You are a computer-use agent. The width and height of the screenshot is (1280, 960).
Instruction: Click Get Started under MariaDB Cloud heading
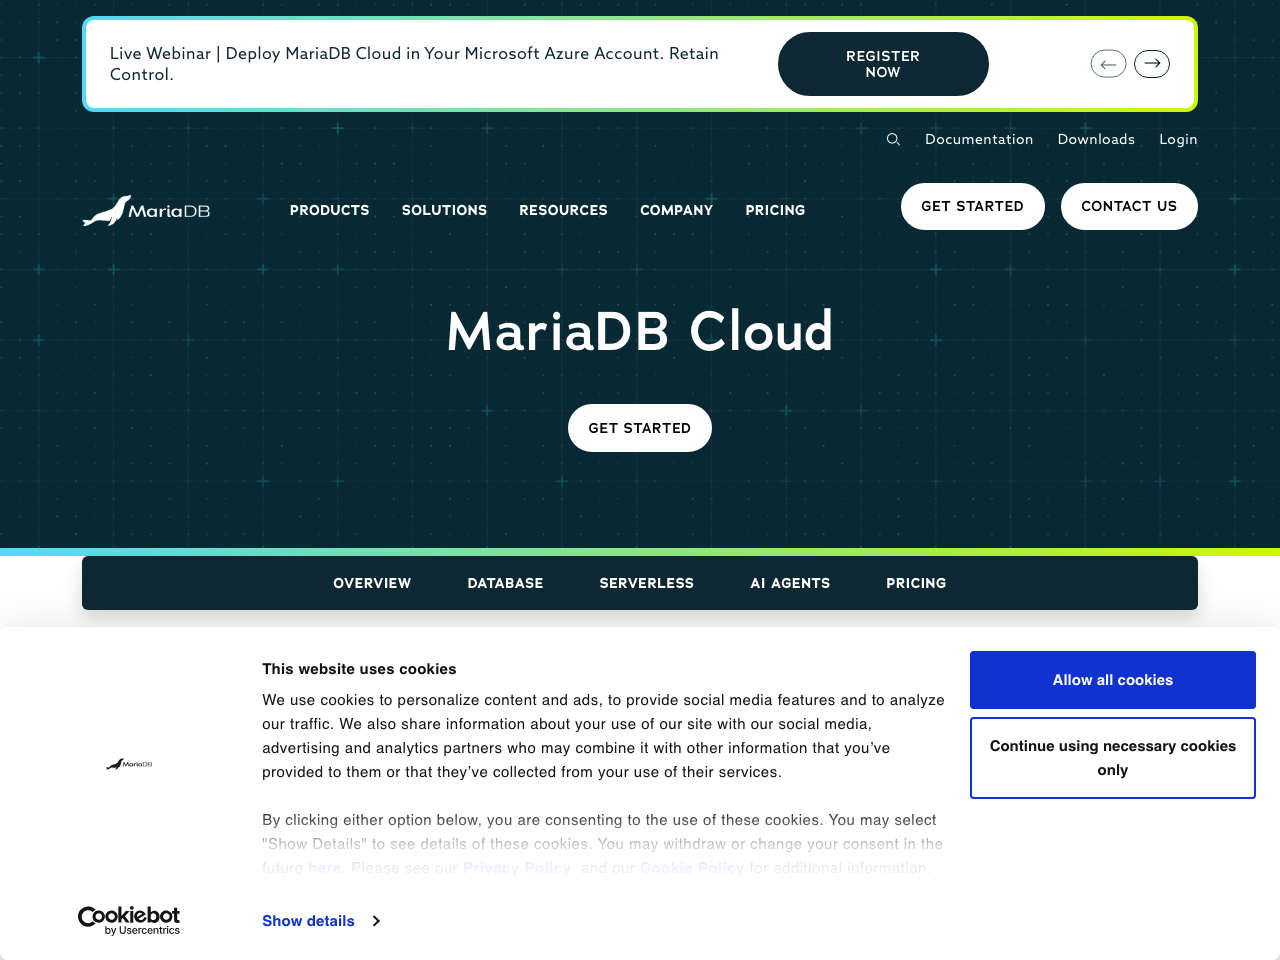click(x=639, y=428)
